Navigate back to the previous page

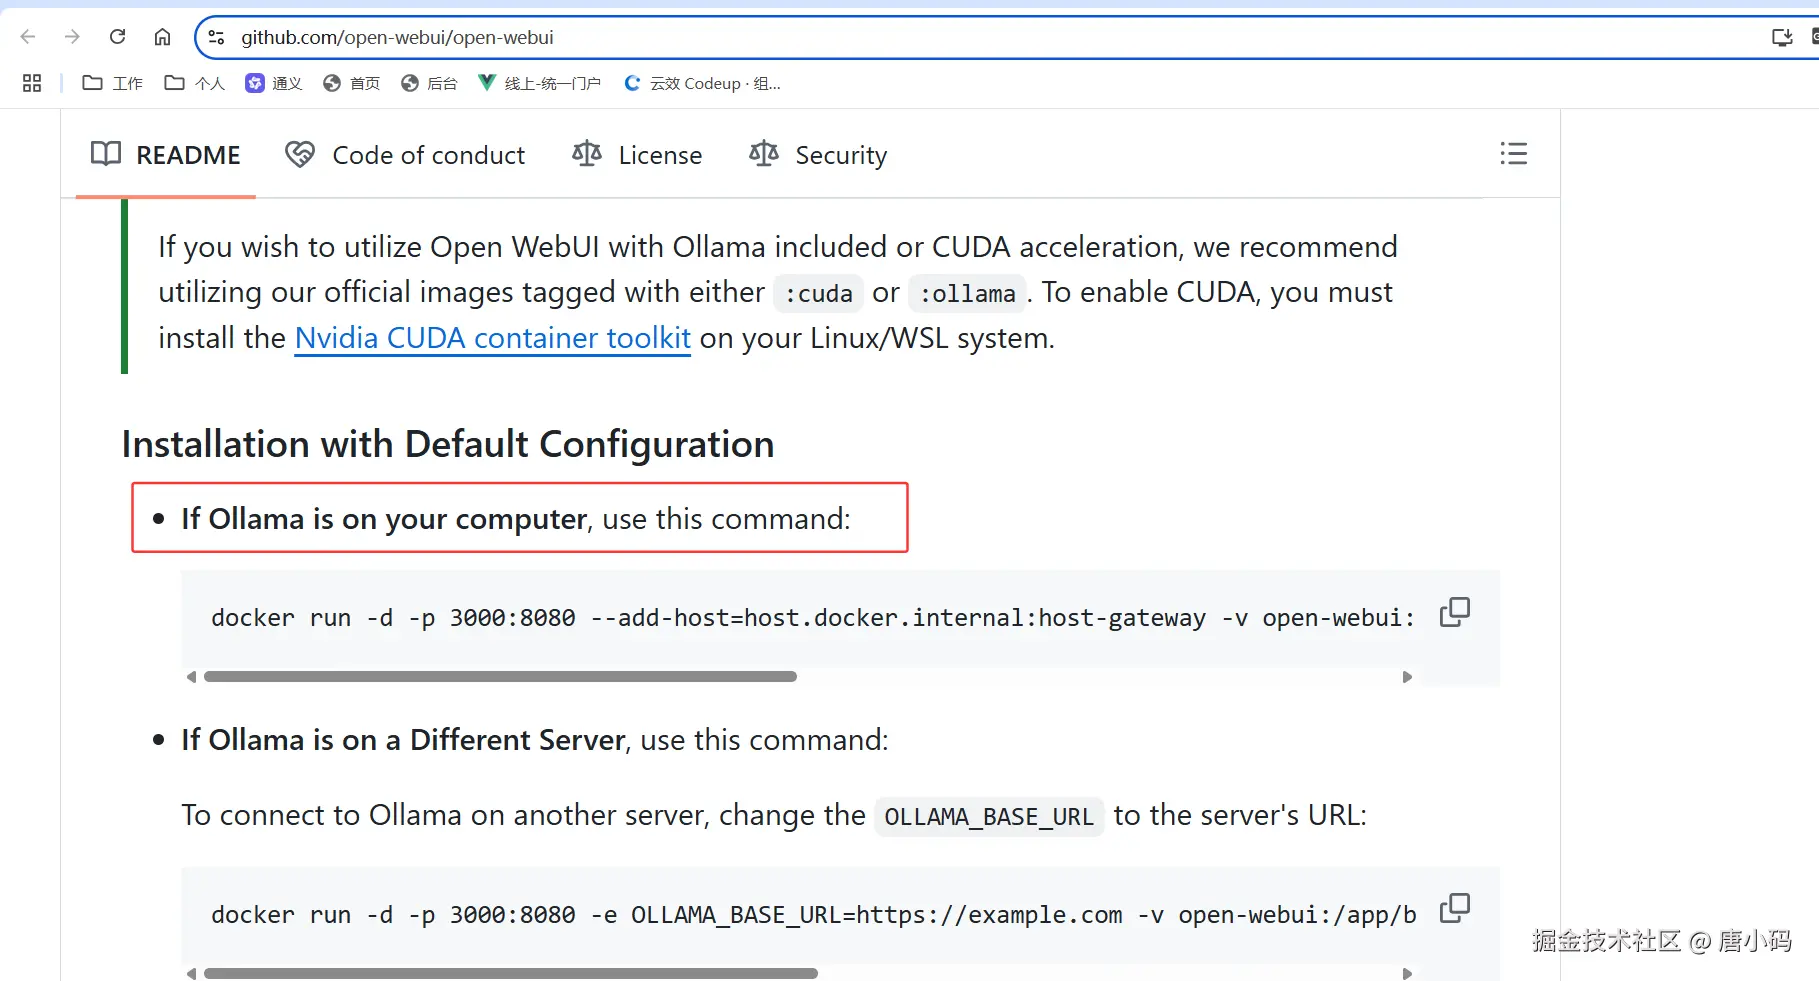[27, 36]
